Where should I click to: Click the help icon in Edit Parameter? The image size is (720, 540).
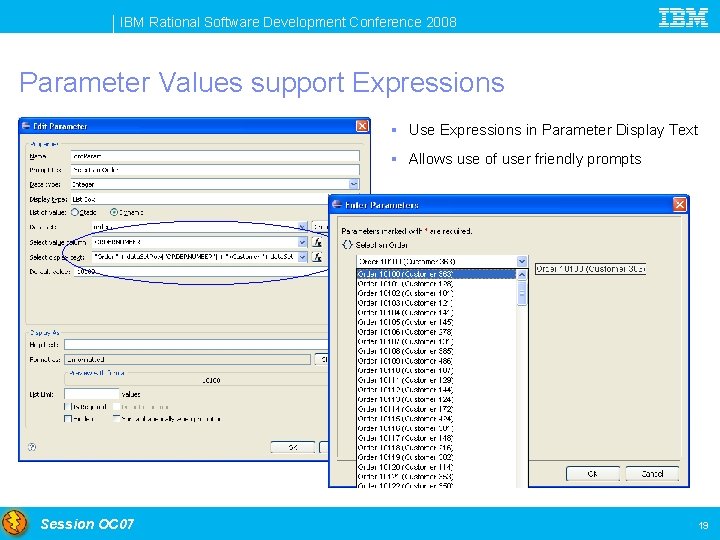[32, 447]
